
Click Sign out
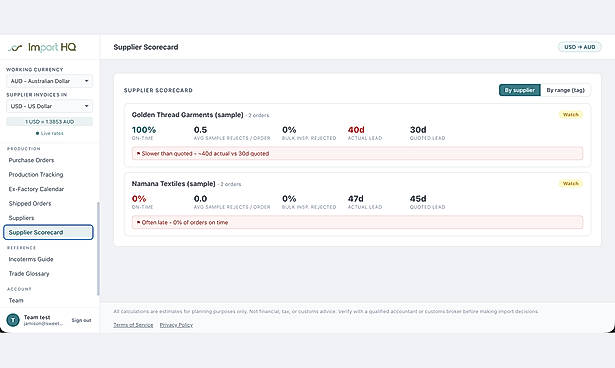click(81, 321)
